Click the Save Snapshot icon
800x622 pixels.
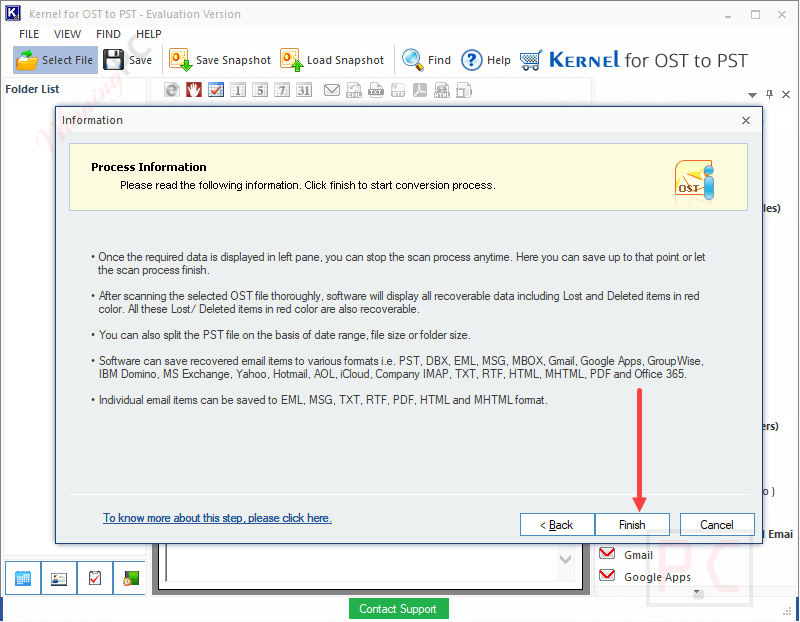[180, 60]
